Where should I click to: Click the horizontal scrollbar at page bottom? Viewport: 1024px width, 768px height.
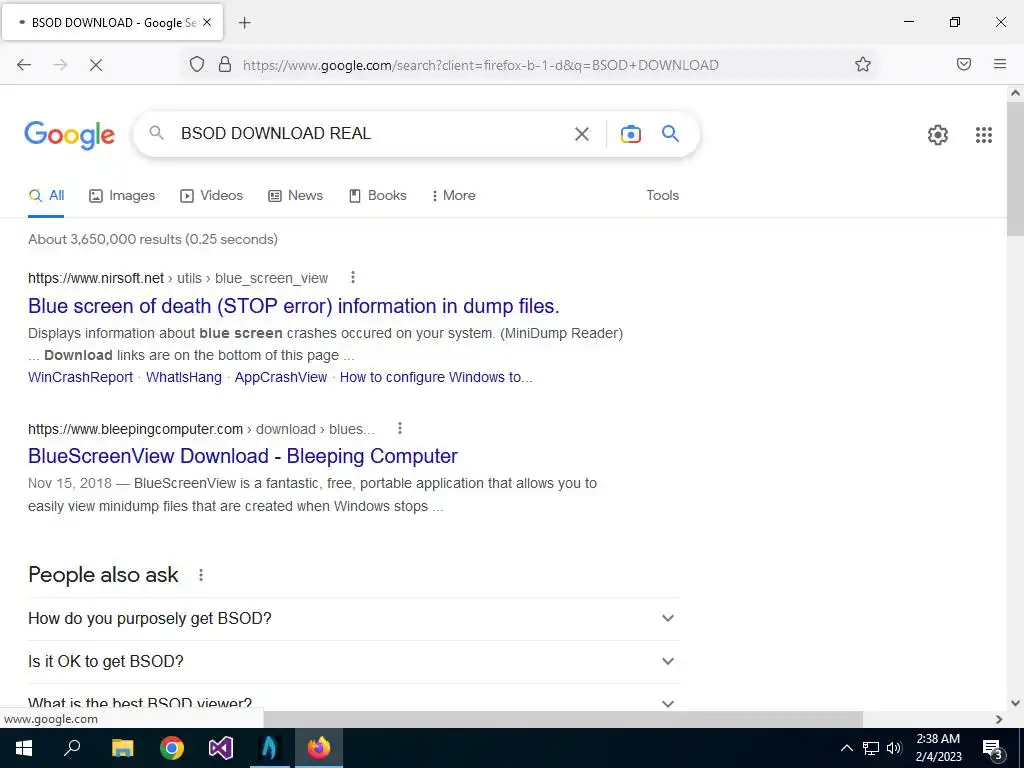[563, 719]
